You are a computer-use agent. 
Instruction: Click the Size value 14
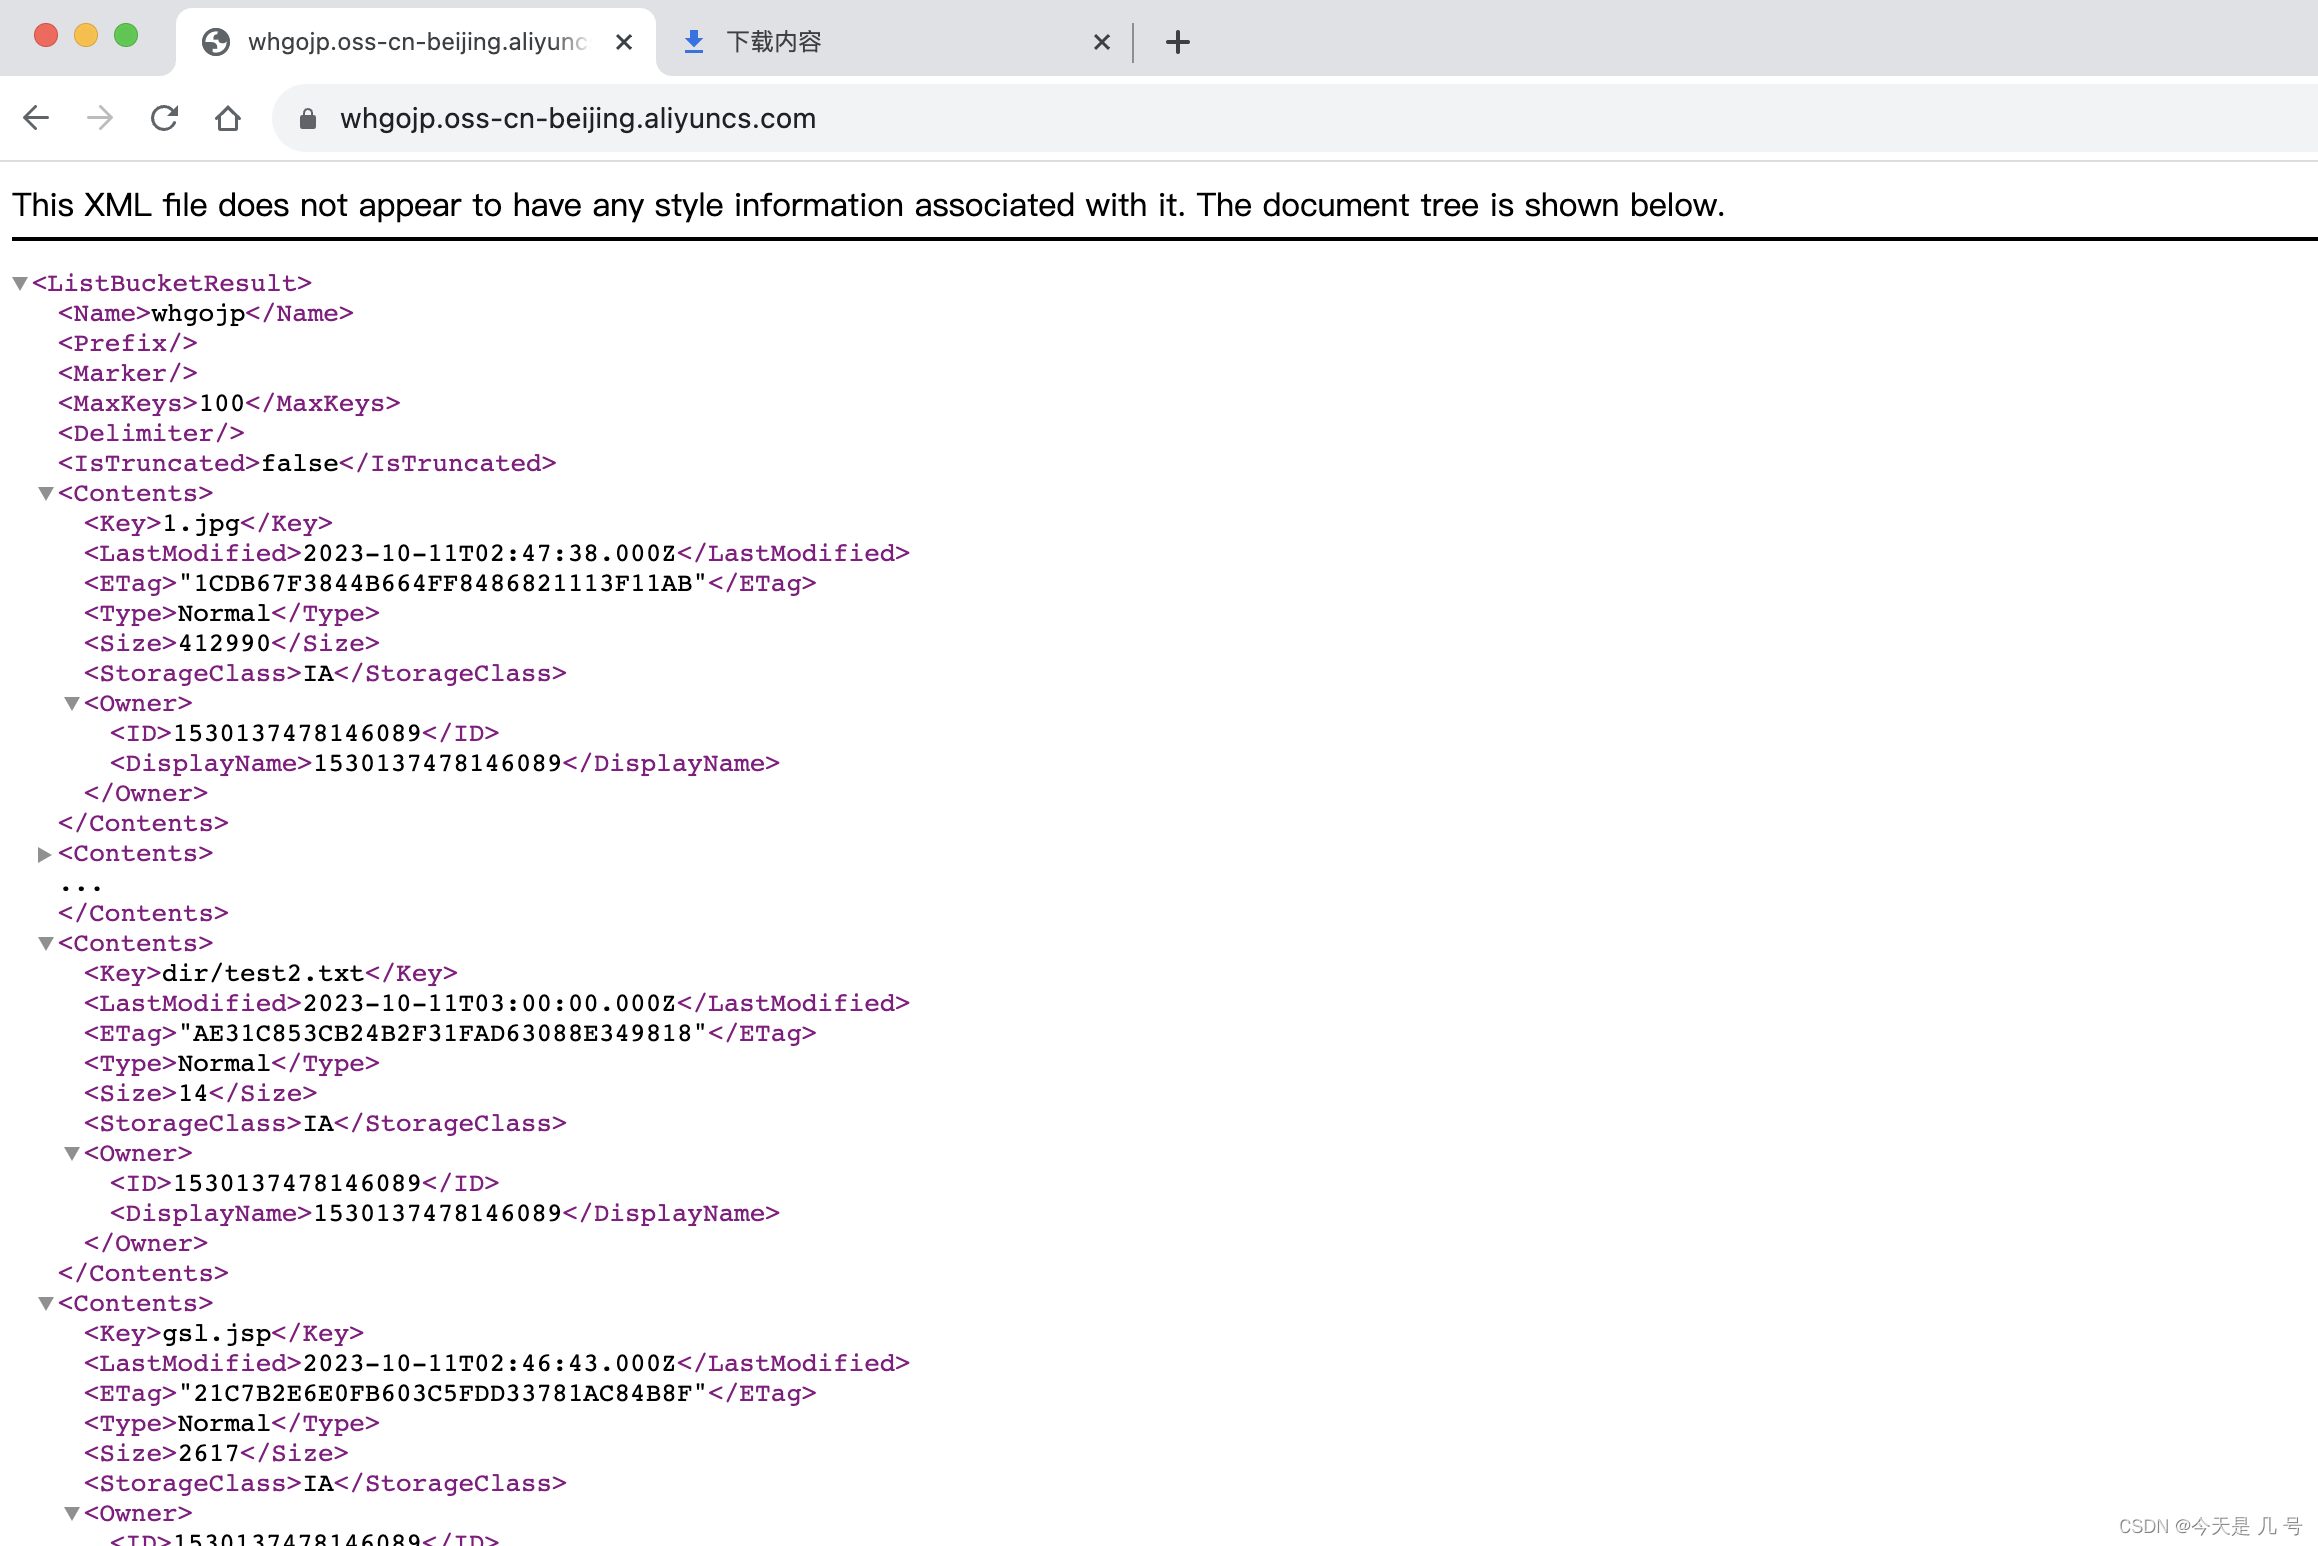(x=193, y=1094)
